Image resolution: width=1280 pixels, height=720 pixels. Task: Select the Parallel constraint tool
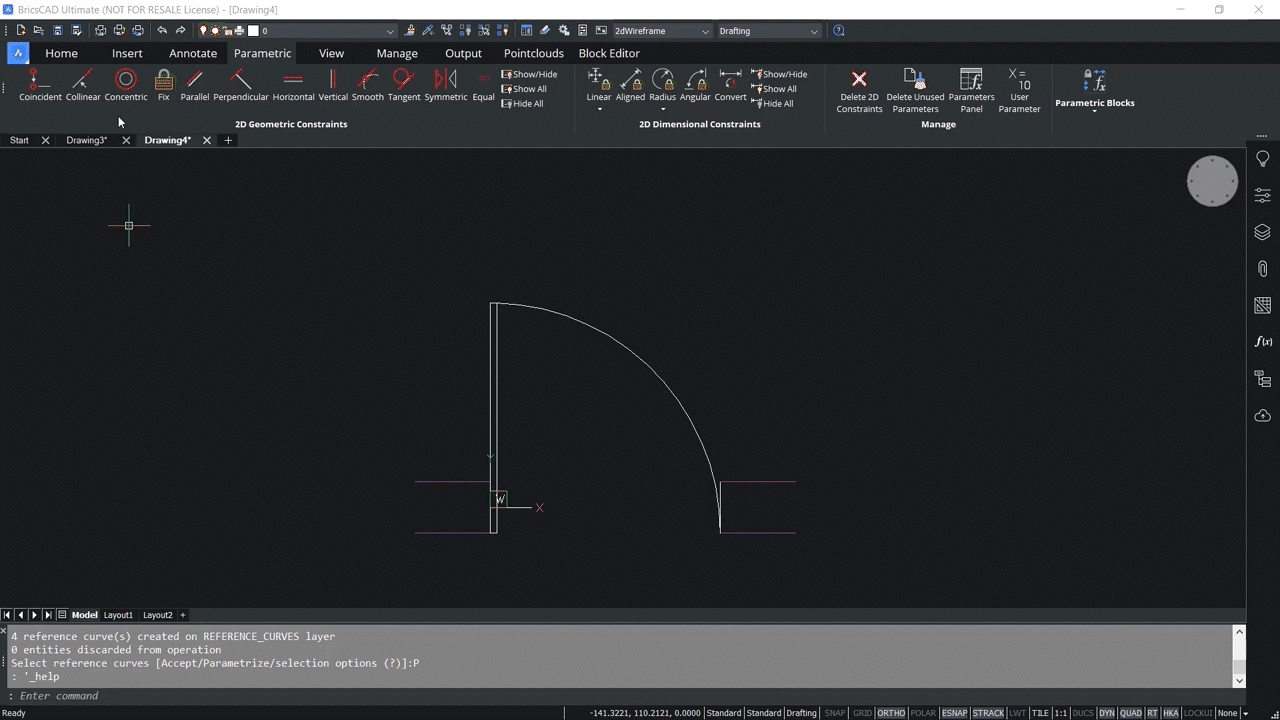point(195,85)
